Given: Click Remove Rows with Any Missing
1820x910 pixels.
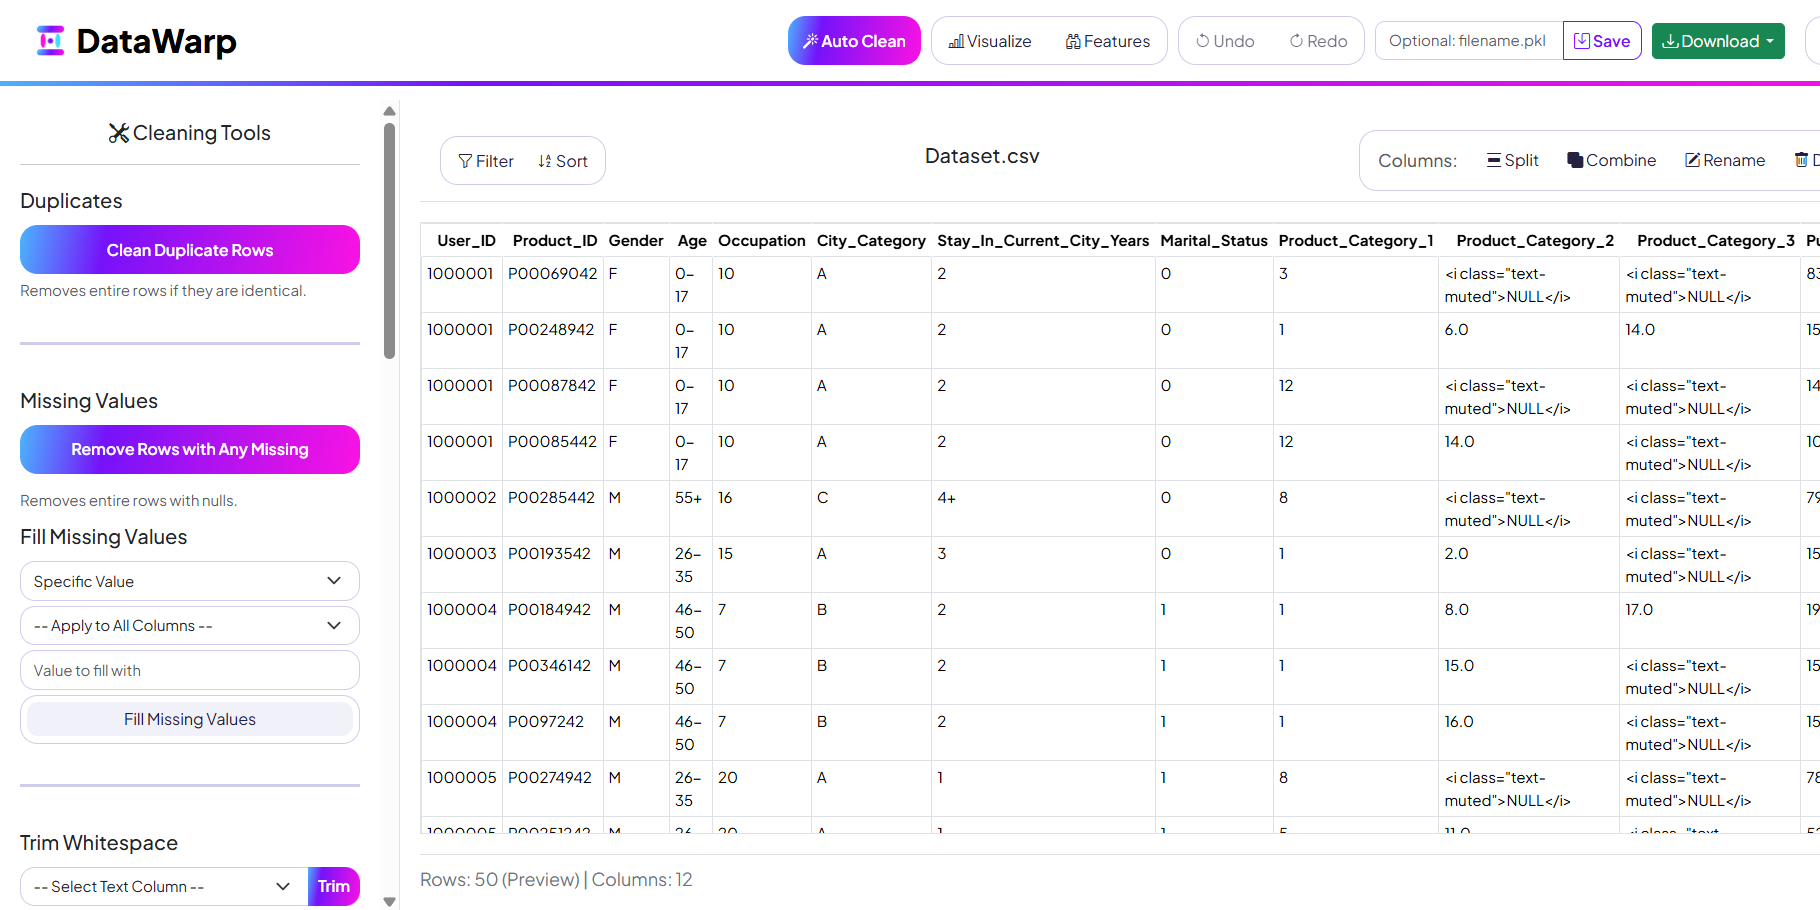Looking at the screenshot, I should point(190,450).
